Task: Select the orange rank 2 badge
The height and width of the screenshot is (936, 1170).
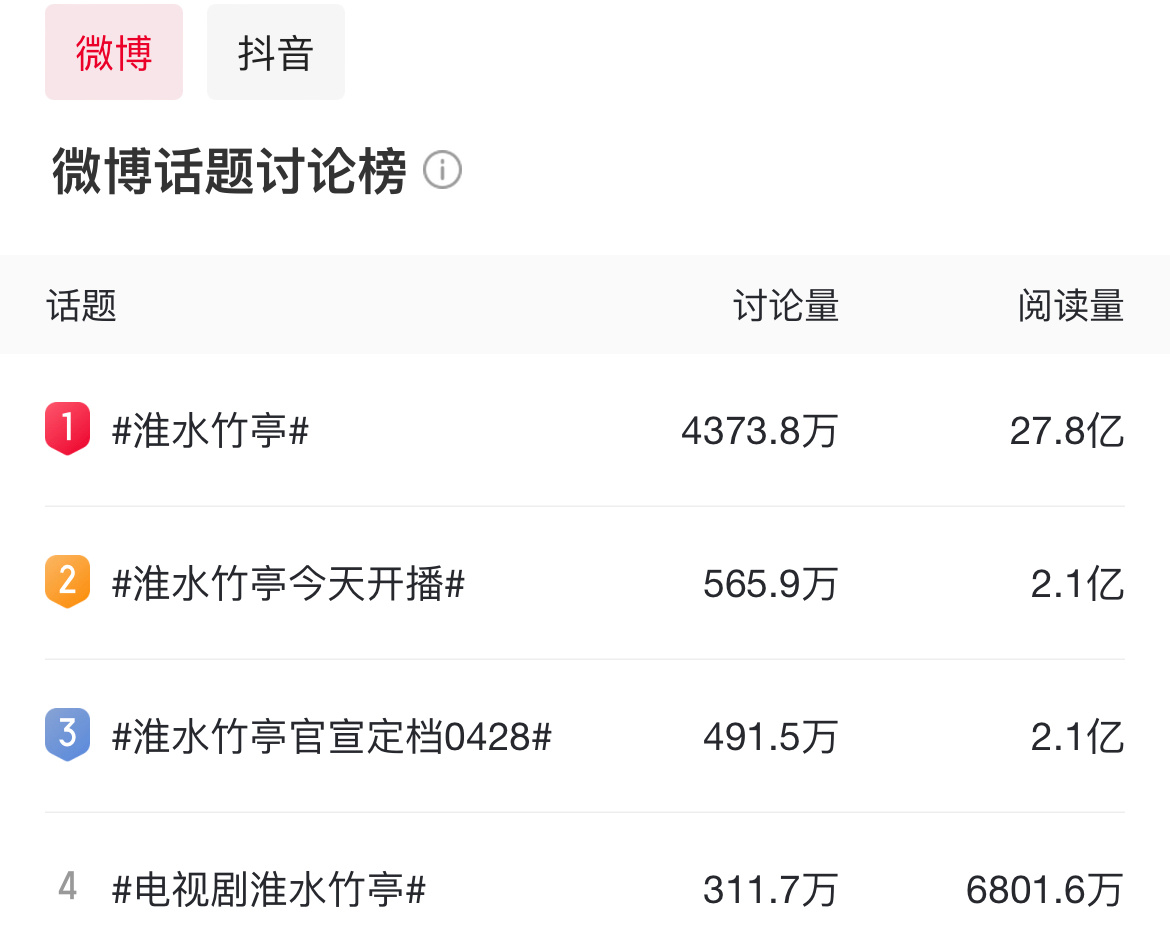Action: click(67, 582)
